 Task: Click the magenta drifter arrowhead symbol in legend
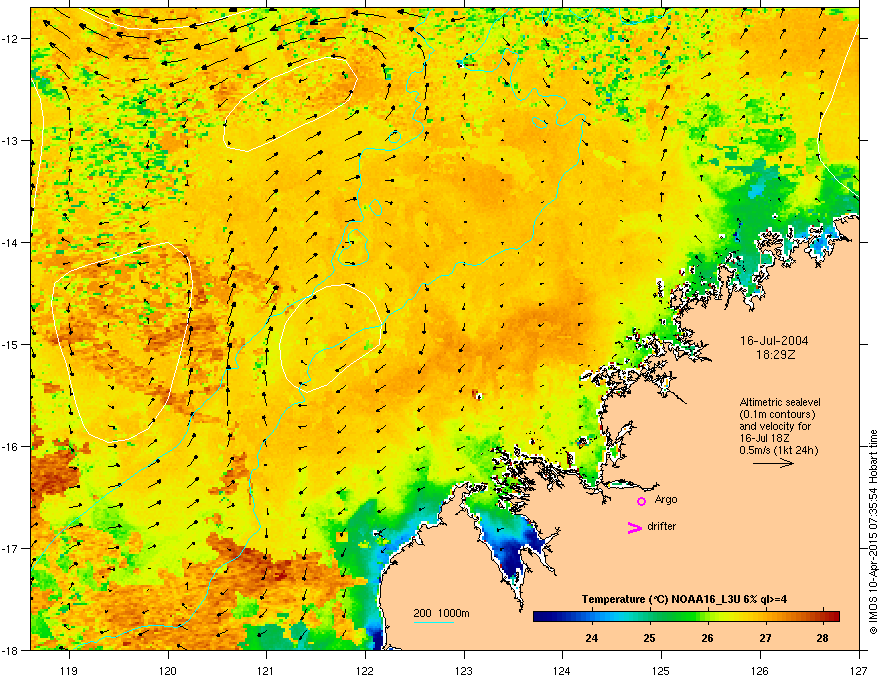(x=634, y=527)
